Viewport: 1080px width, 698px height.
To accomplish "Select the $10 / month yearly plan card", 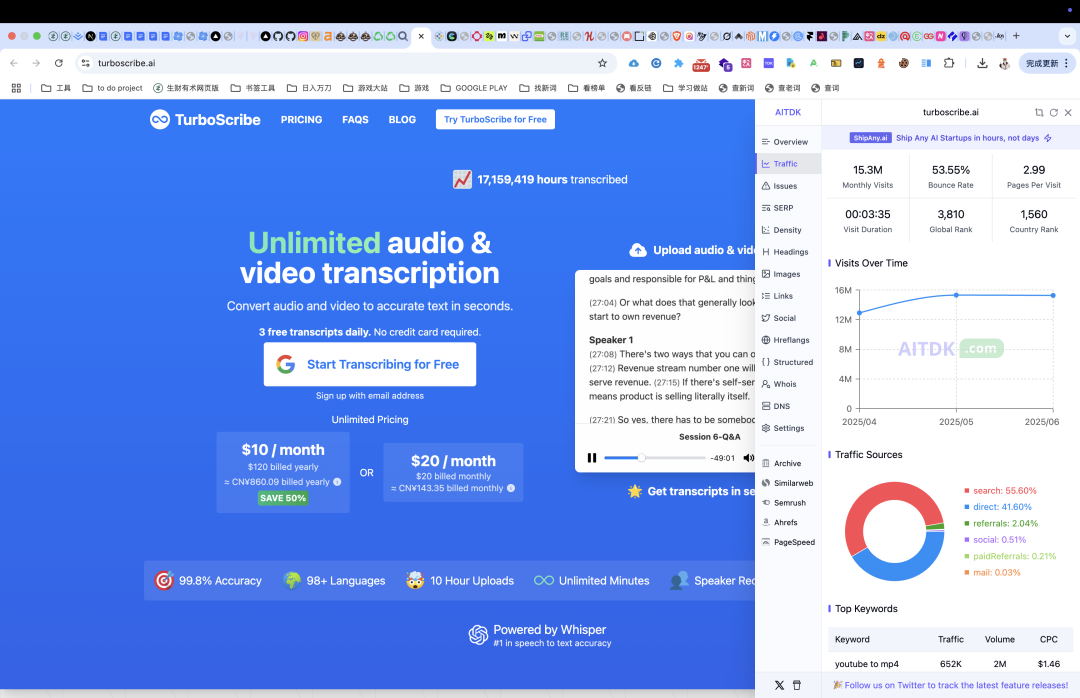I will [283, 473].
